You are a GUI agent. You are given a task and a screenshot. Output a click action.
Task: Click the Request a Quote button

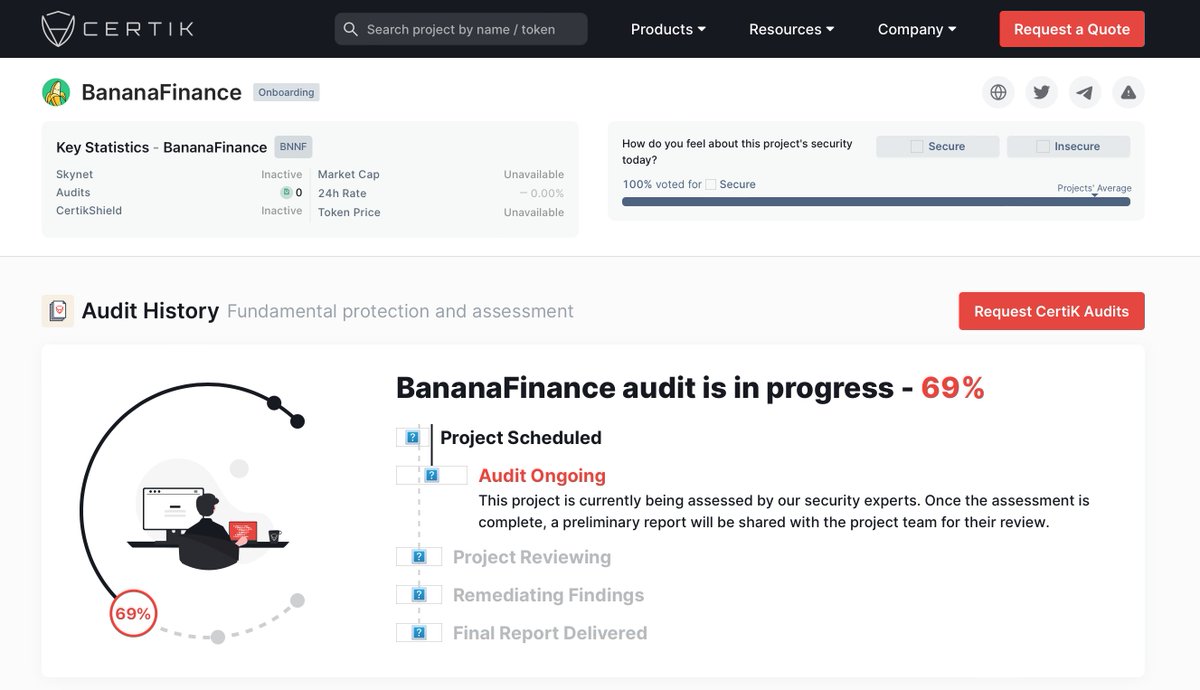(x=1071, y=29)
